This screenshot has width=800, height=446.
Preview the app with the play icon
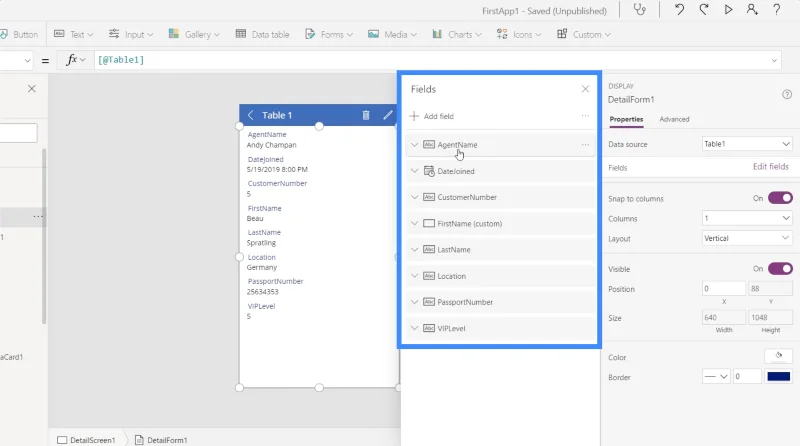[x=728, y=10]
